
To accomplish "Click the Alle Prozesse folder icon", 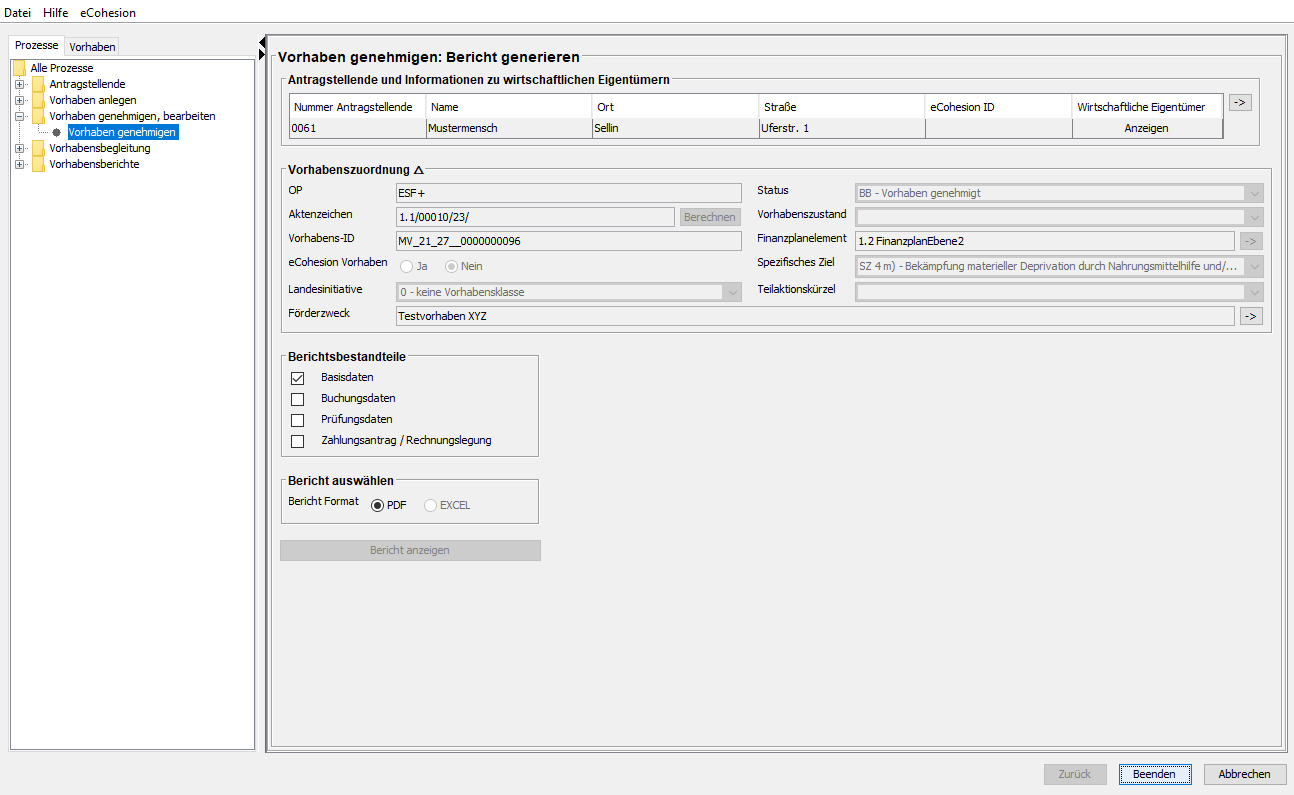I will (19, 68).
